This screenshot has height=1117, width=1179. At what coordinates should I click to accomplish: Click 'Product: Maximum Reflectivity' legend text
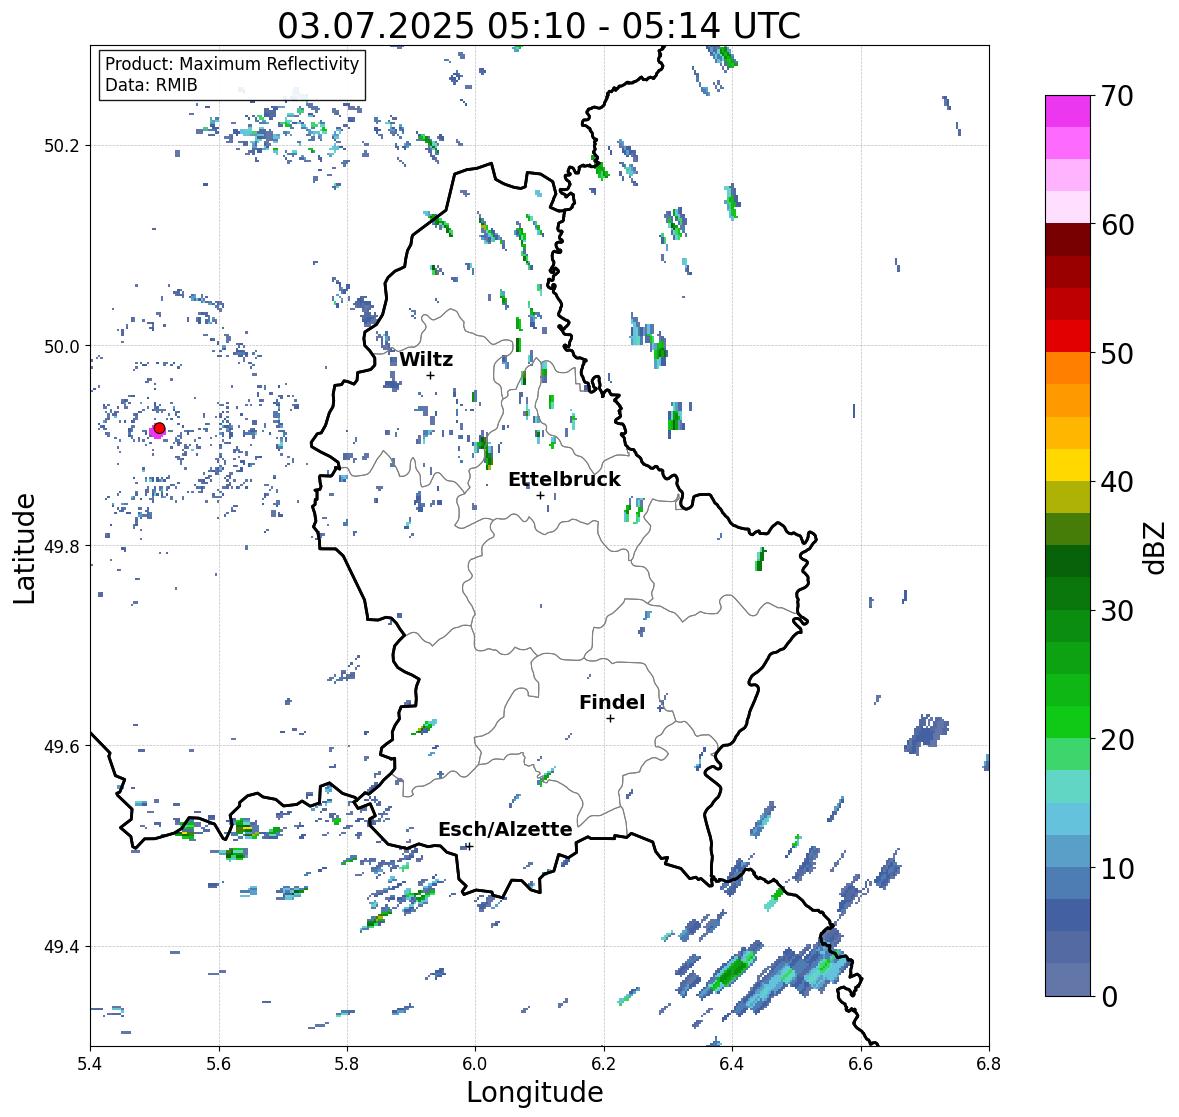(232, 64)
